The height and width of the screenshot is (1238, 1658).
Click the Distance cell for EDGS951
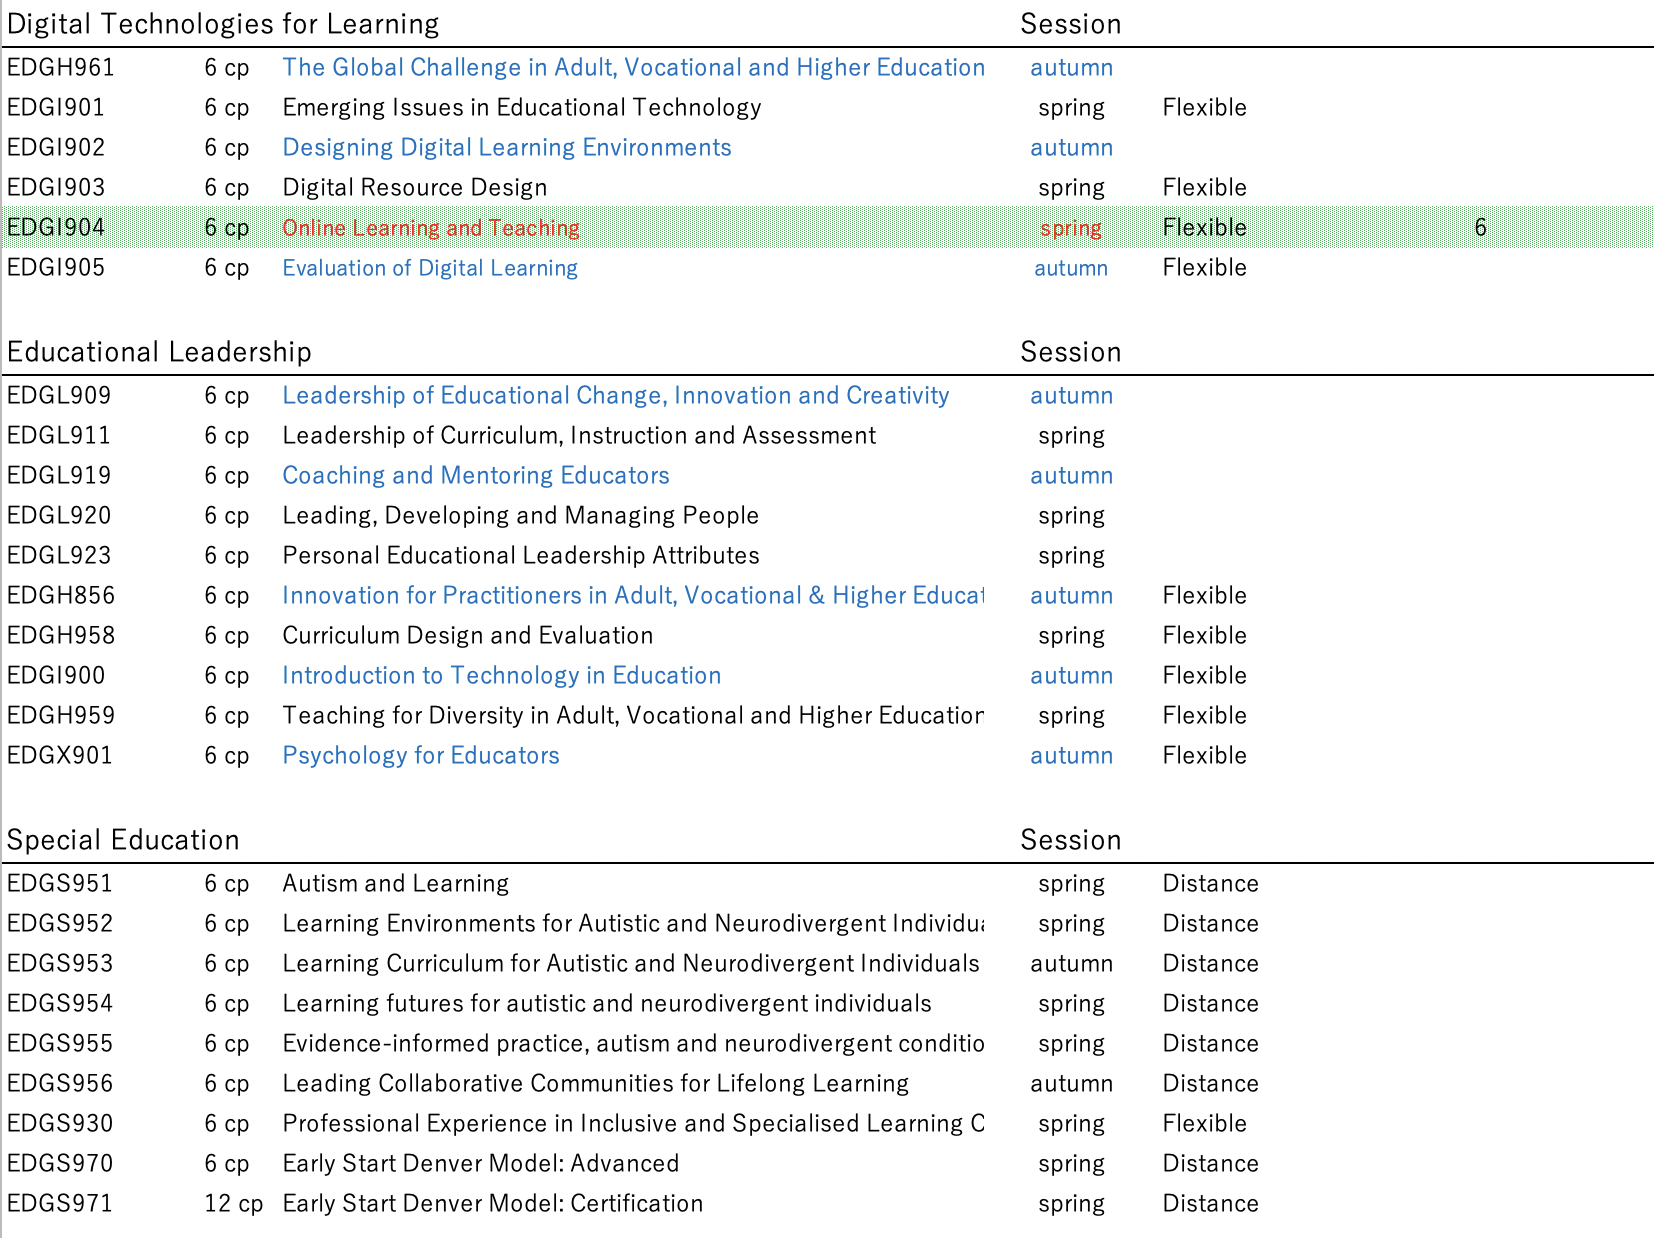click(x=1211, y=883)
